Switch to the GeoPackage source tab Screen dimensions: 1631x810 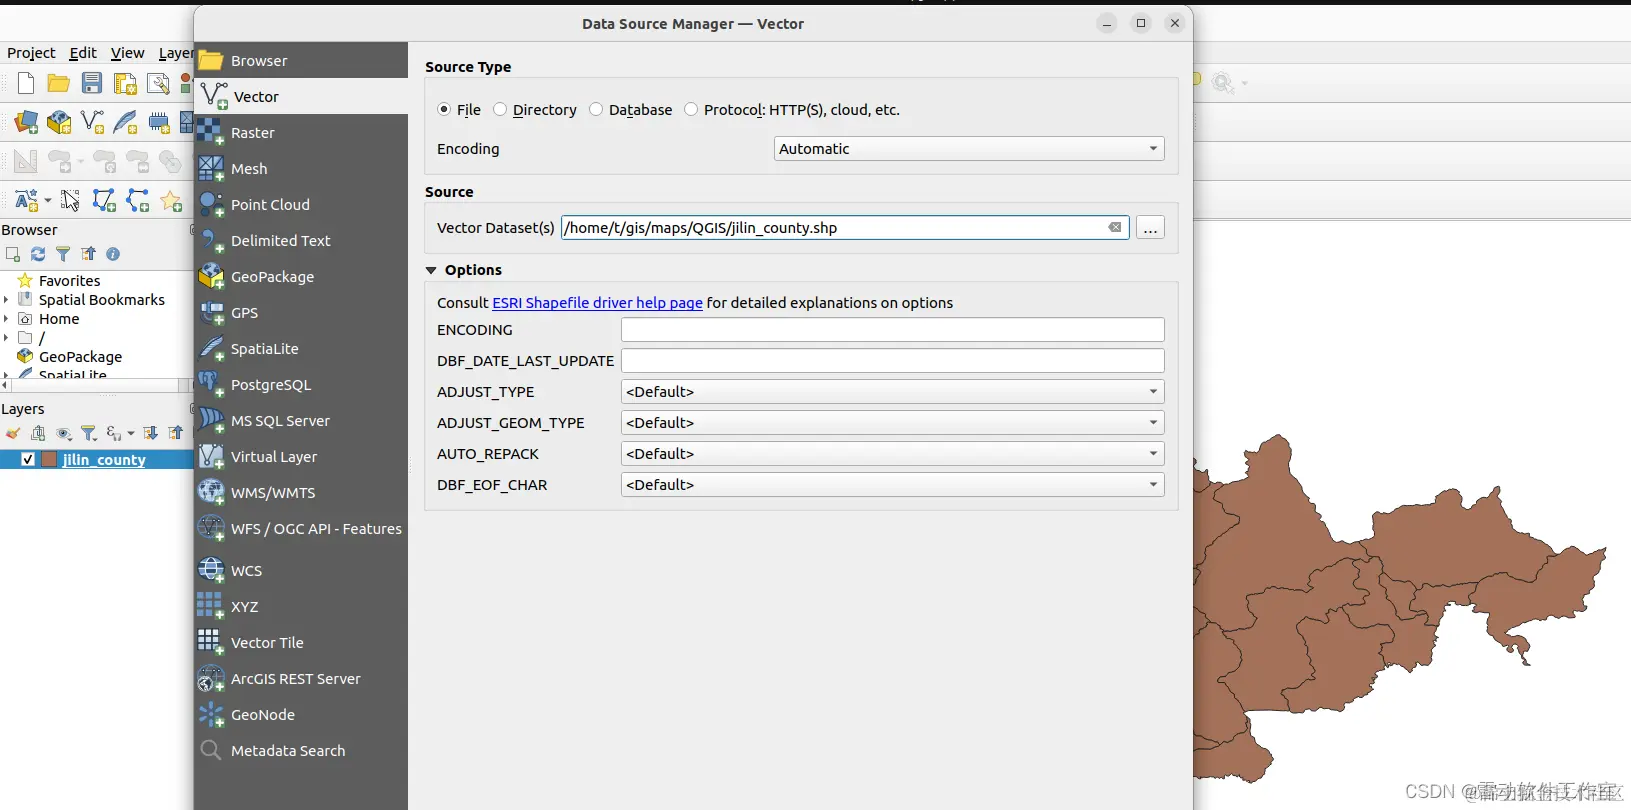[301, 277]
